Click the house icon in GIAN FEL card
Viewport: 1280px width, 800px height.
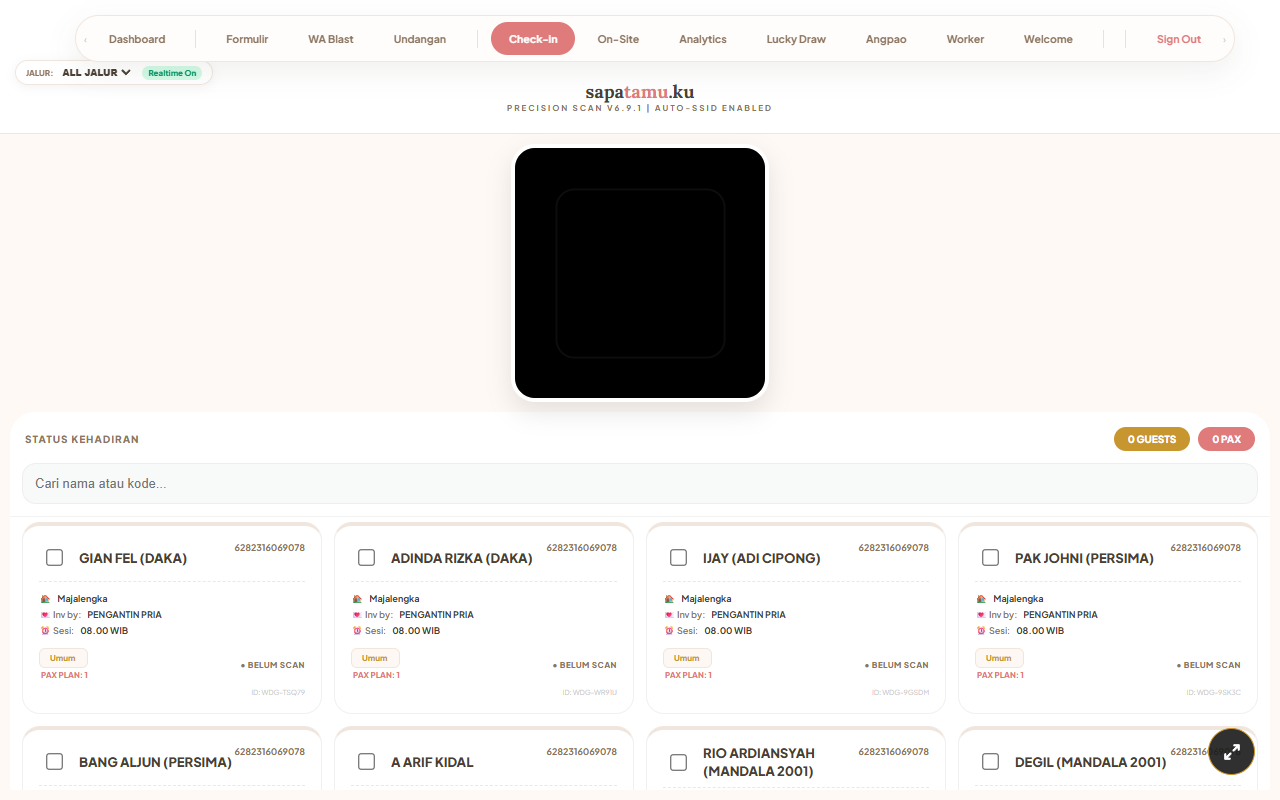coord(45,599)
